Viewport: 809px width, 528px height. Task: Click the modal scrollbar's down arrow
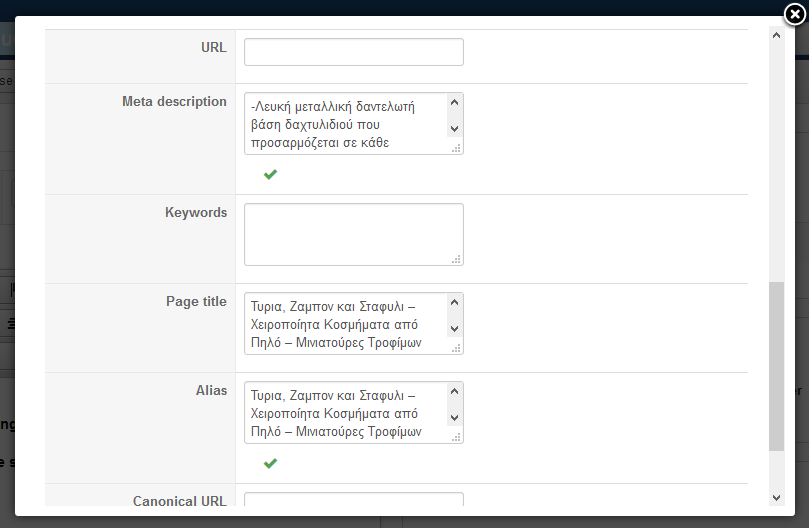(x=776, y=497)
